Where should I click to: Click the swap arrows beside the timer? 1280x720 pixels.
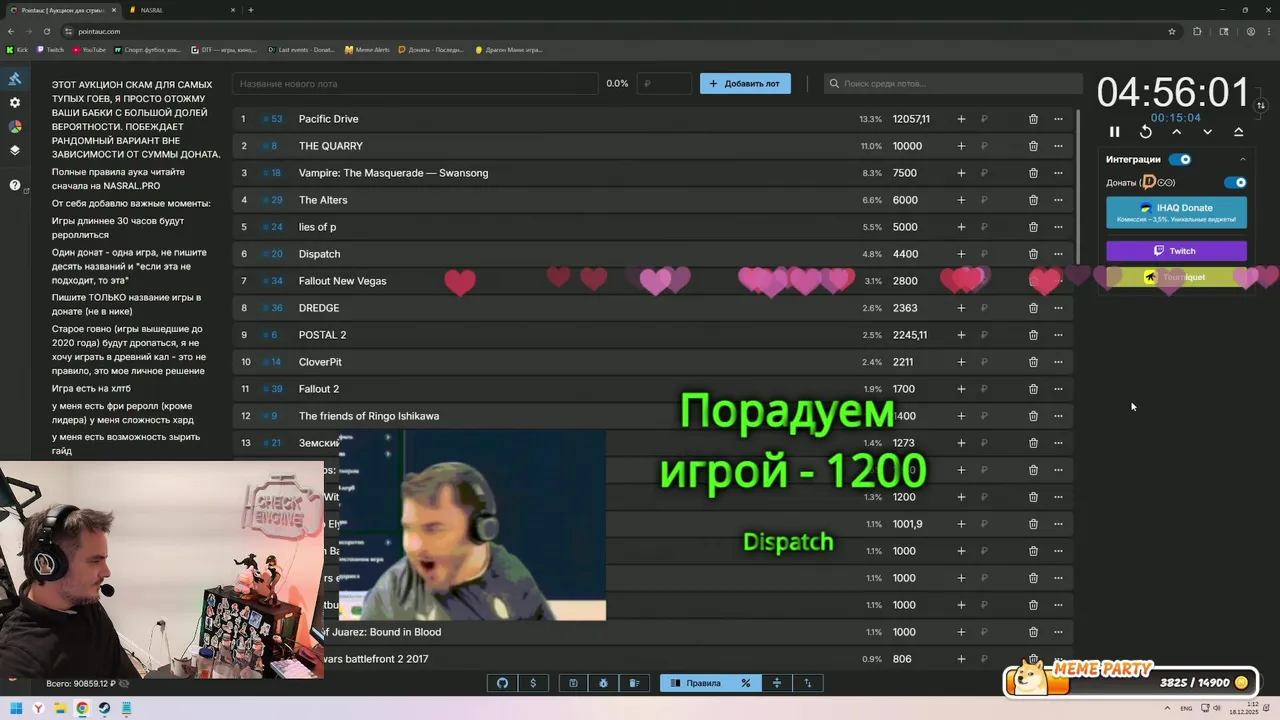click(1261, 105)
